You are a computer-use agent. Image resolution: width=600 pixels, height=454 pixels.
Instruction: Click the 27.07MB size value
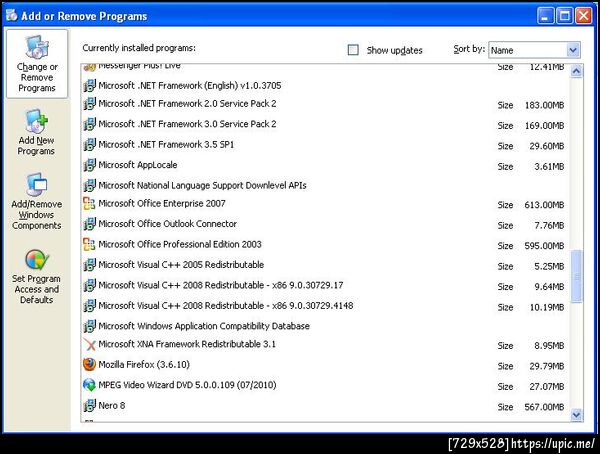click(547, 387)
